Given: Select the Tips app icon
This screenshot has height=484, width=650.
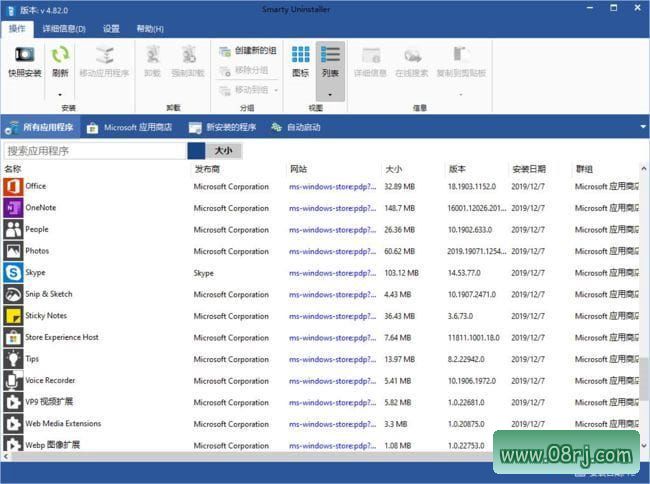Looking at the screenshot, I should tap(13, 359).
